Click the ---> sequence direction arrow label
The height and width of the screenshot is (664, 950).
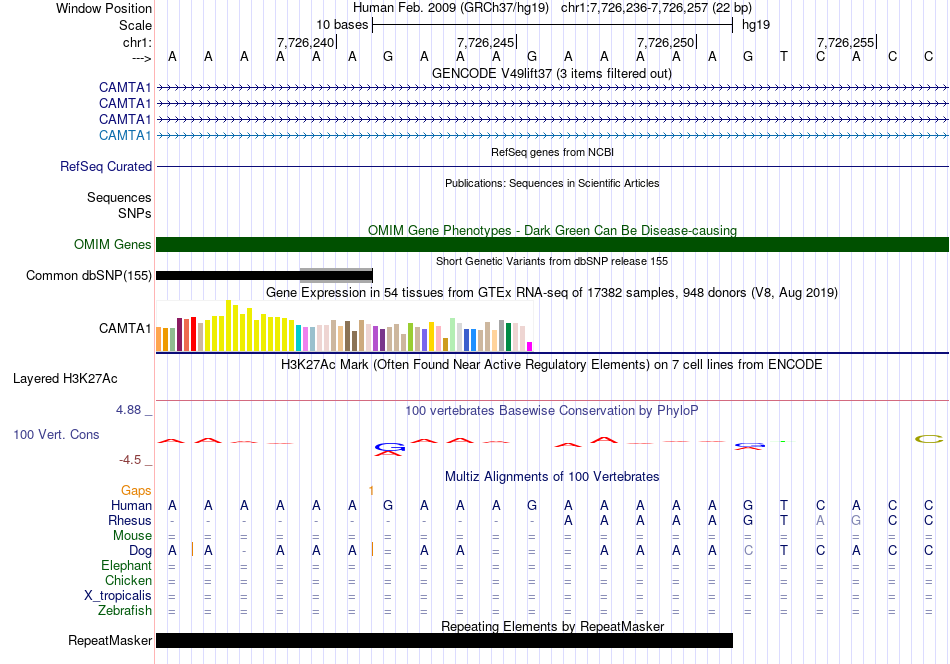[141, 58]
